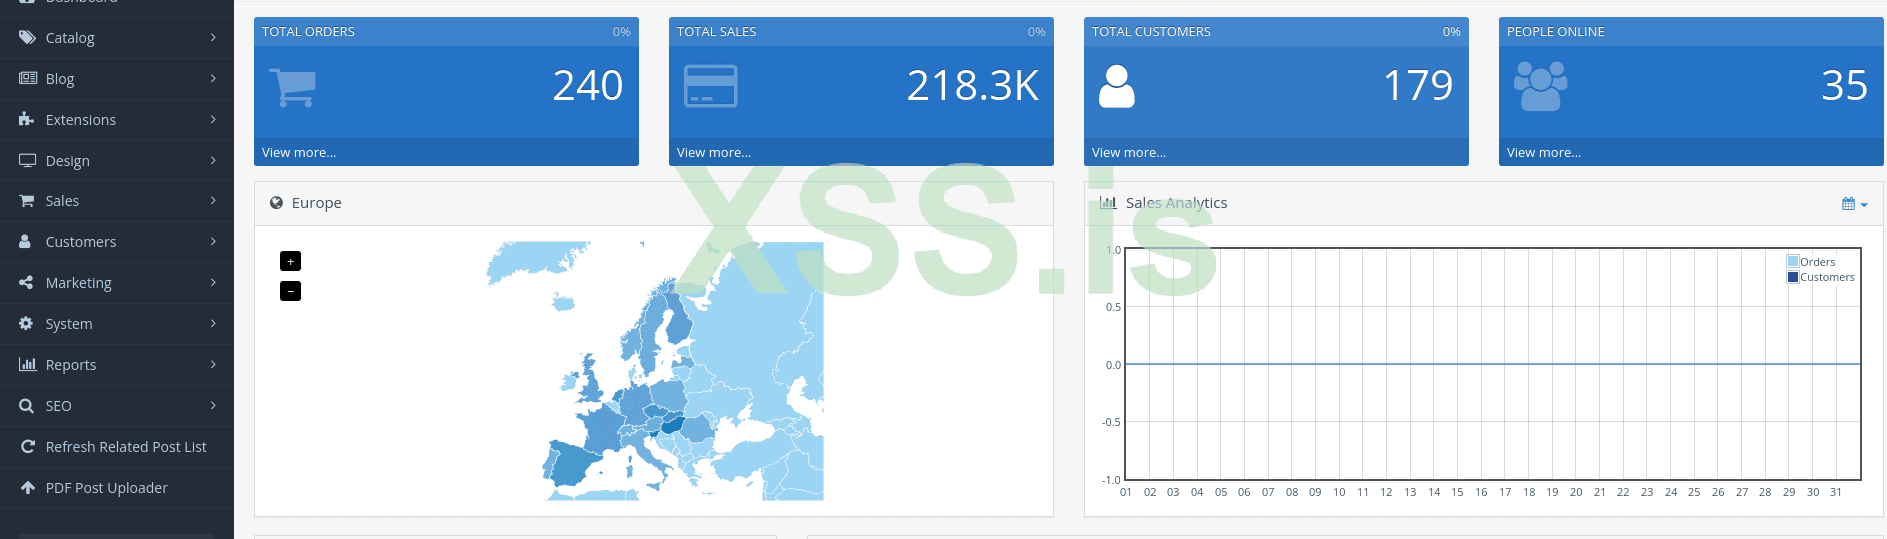Expand the Marketing menu chevron
The image size is (1887, 539).
(x=213, y=283)
